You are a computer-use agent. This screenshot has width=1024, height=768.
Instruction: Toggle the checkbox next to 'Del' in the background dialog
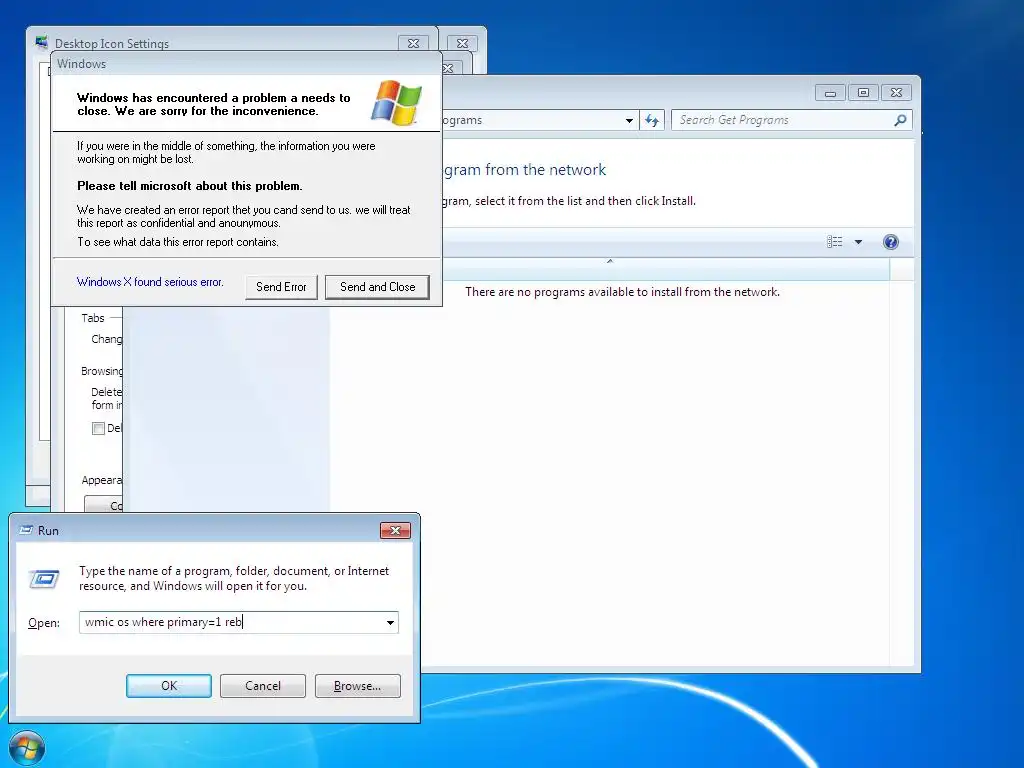[x=99, y=428]
